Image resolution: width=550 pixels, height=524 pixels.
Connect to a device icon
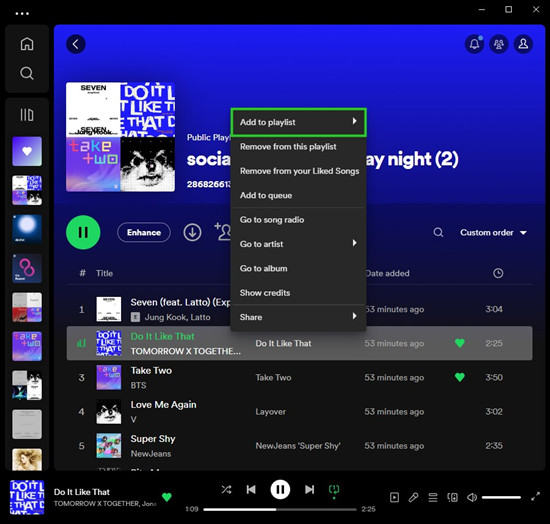point(452,497)
